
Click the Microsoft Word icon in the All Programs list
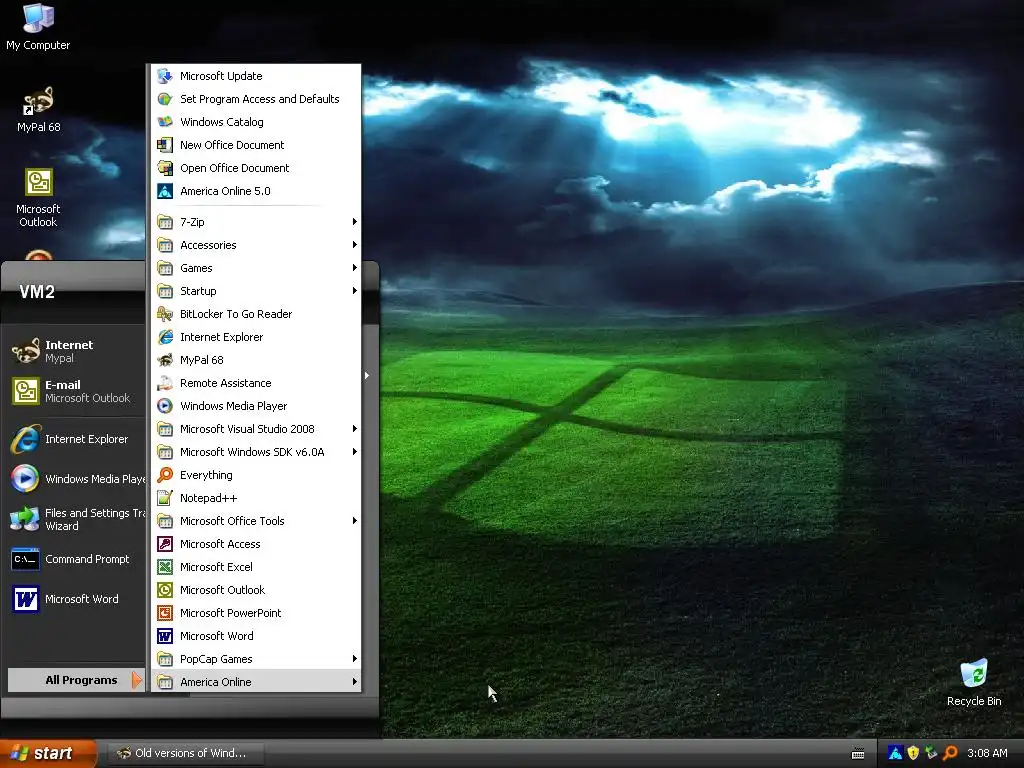[x=165, y=635]
